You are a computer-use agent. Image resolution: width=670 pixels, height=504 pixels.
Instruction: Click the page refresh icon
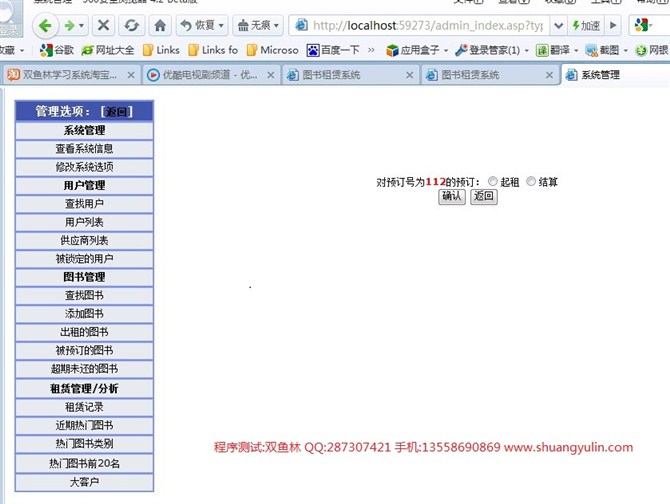131,25
